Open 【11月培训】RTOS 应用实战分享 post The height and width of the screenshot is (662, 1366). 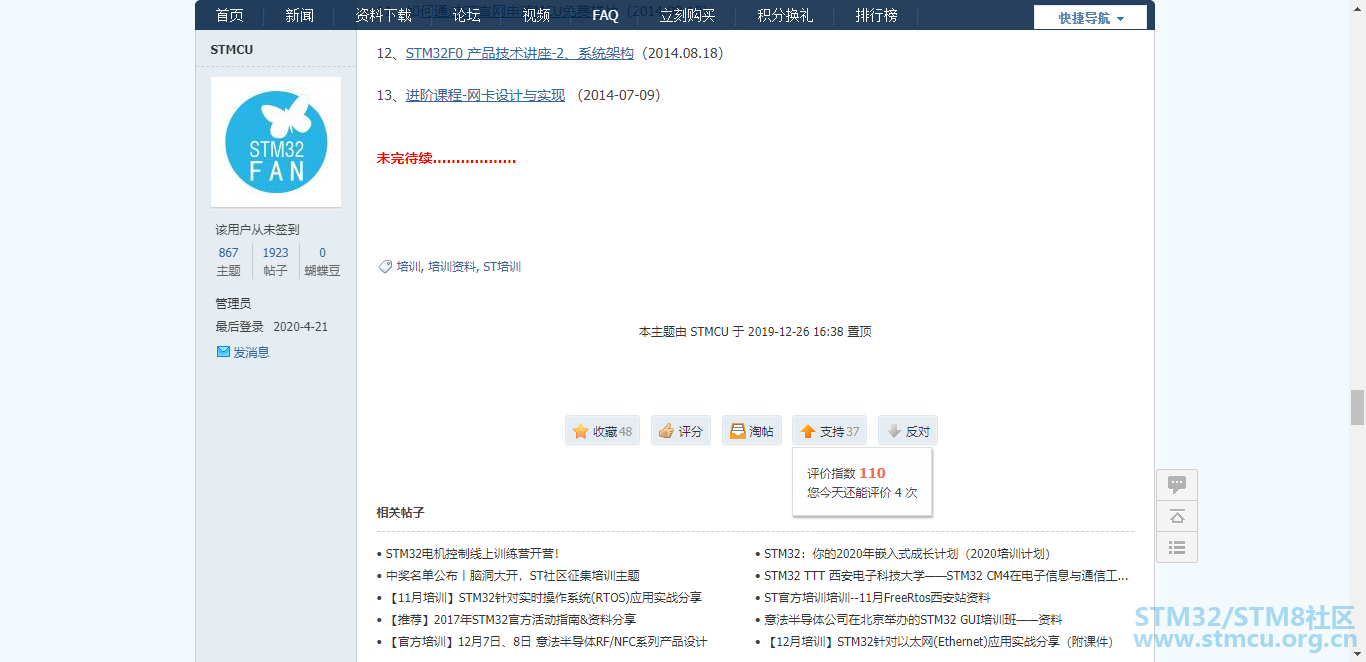544,597
